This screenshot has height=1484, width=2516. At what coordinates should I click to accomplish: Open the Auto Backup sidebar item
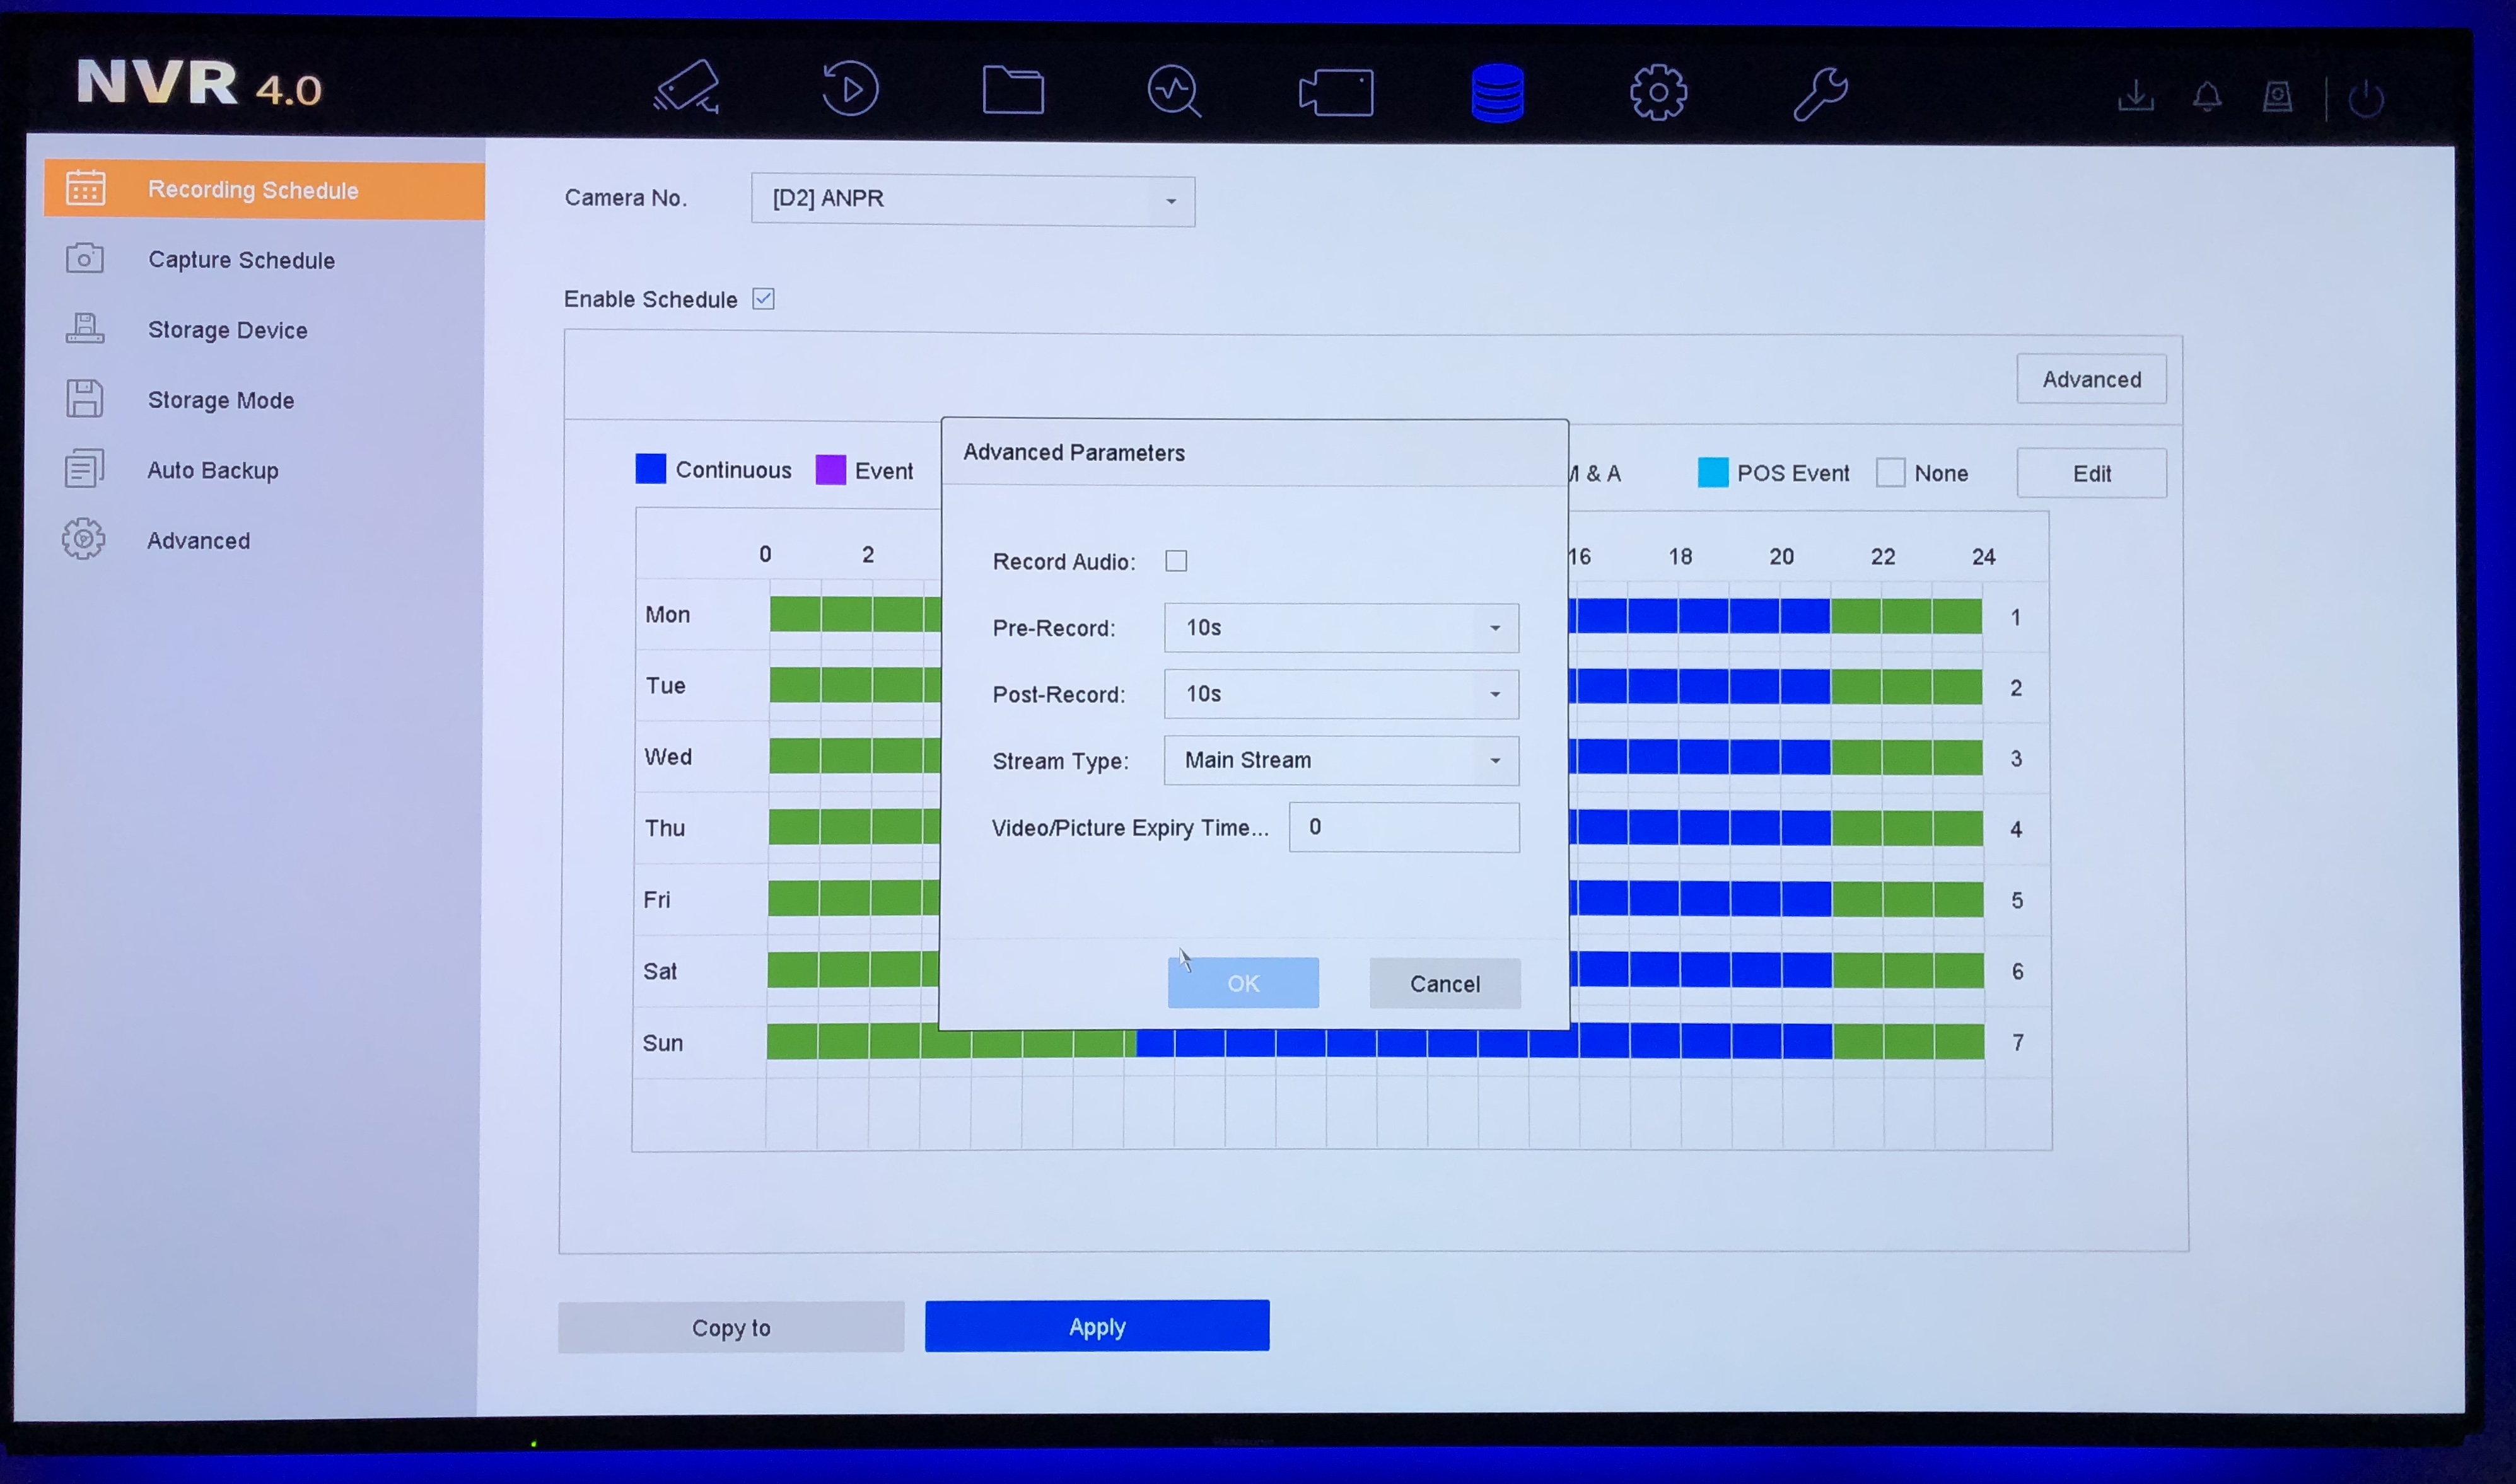click(212, 470)
